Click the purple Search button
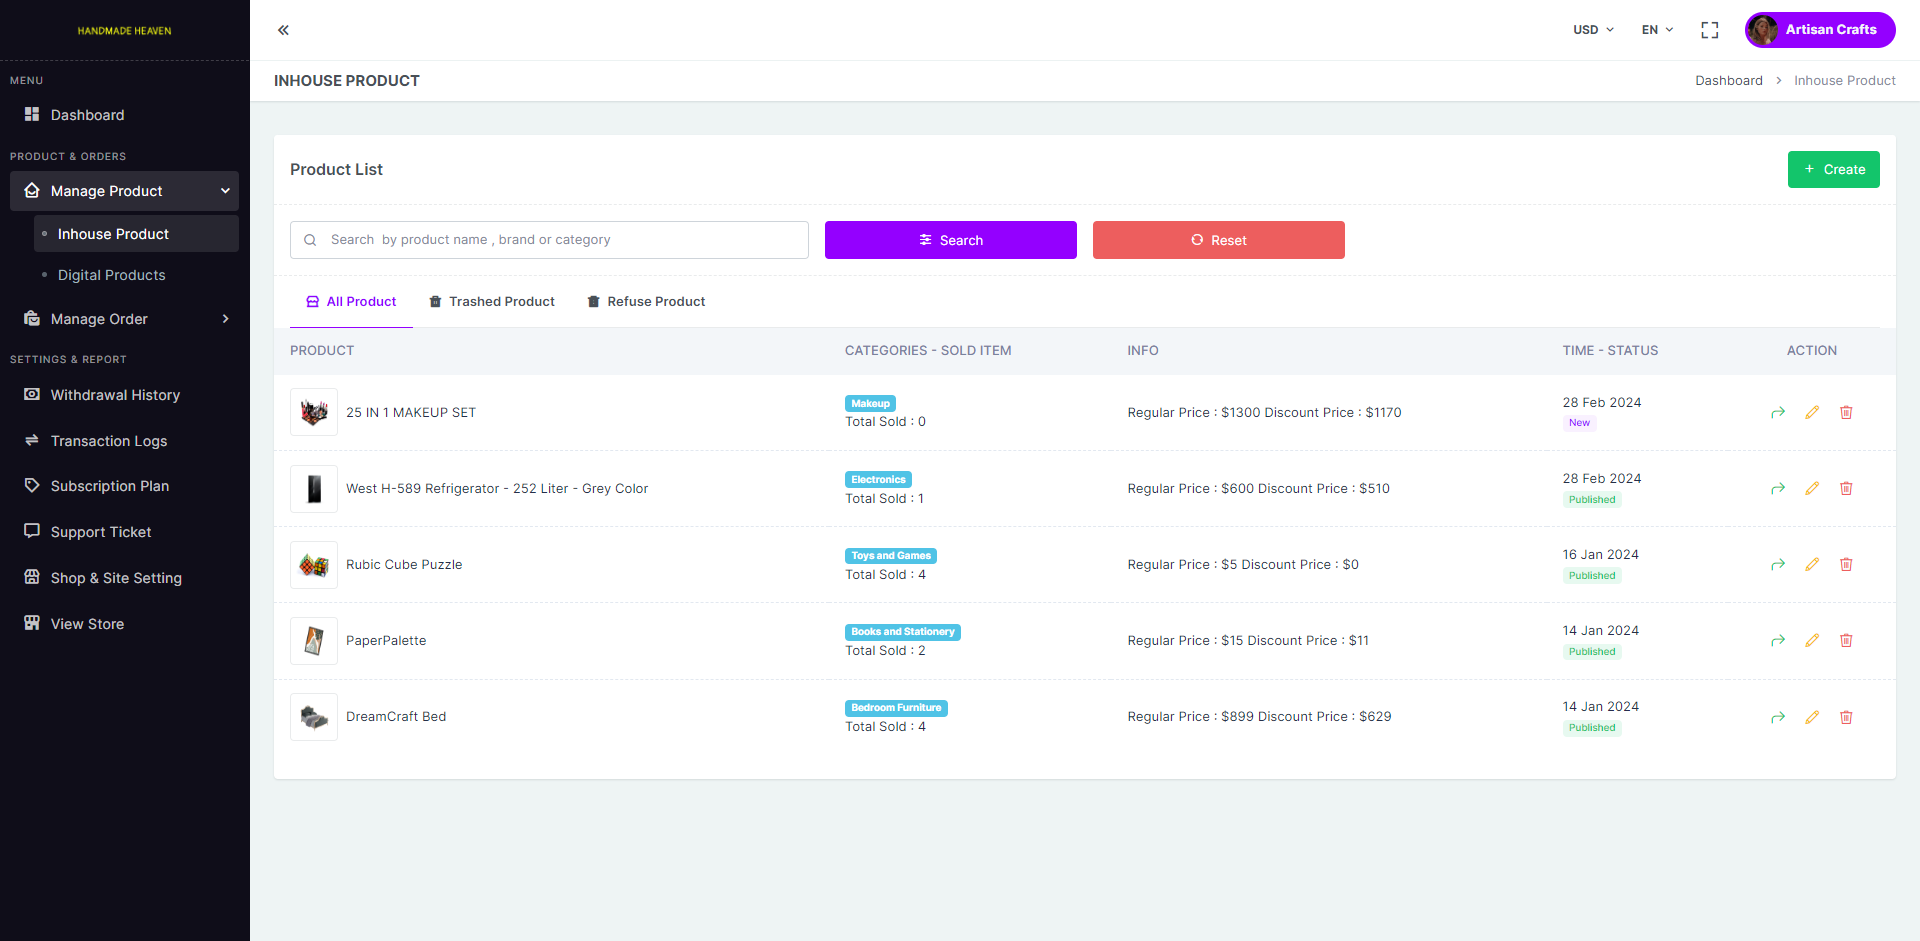This screenshot has width=1920, height=941. (950, 240)
